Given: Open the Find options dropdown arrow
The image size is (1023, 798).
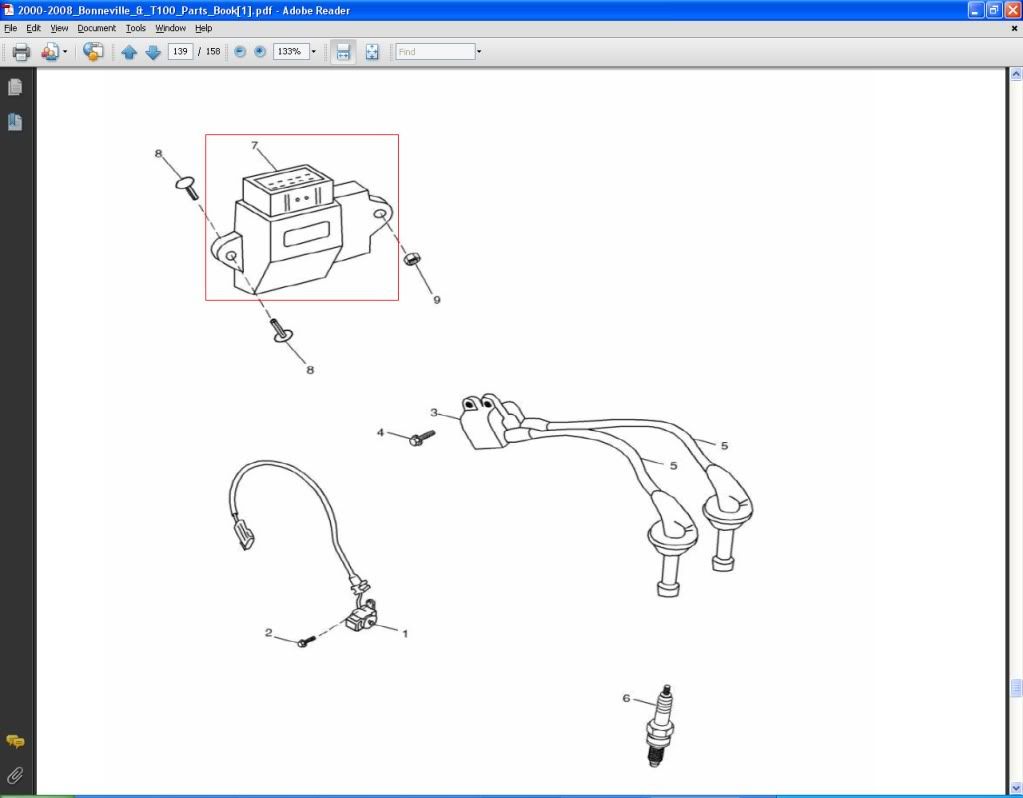Looking at the screenshot, I should pos(479,52).
